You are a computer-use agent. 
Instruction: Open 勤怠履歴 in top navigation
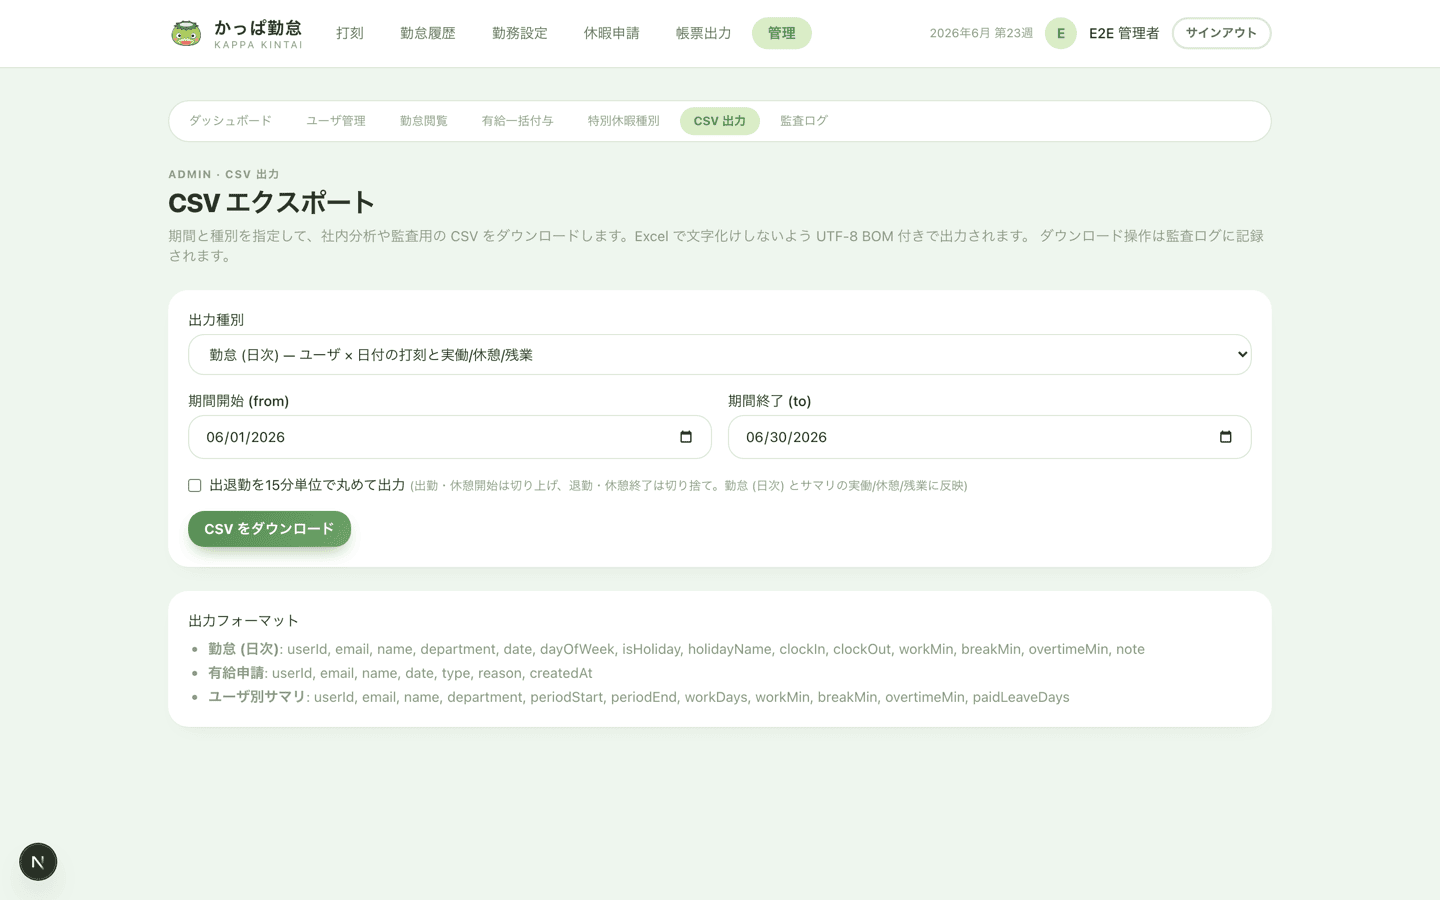[428, 33]
